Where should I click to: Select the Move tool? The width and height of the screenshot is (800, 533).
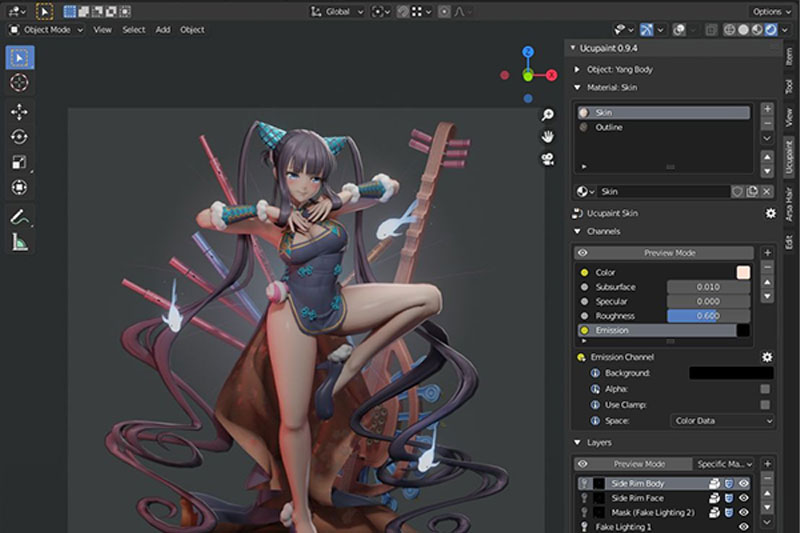coord(20,112)
